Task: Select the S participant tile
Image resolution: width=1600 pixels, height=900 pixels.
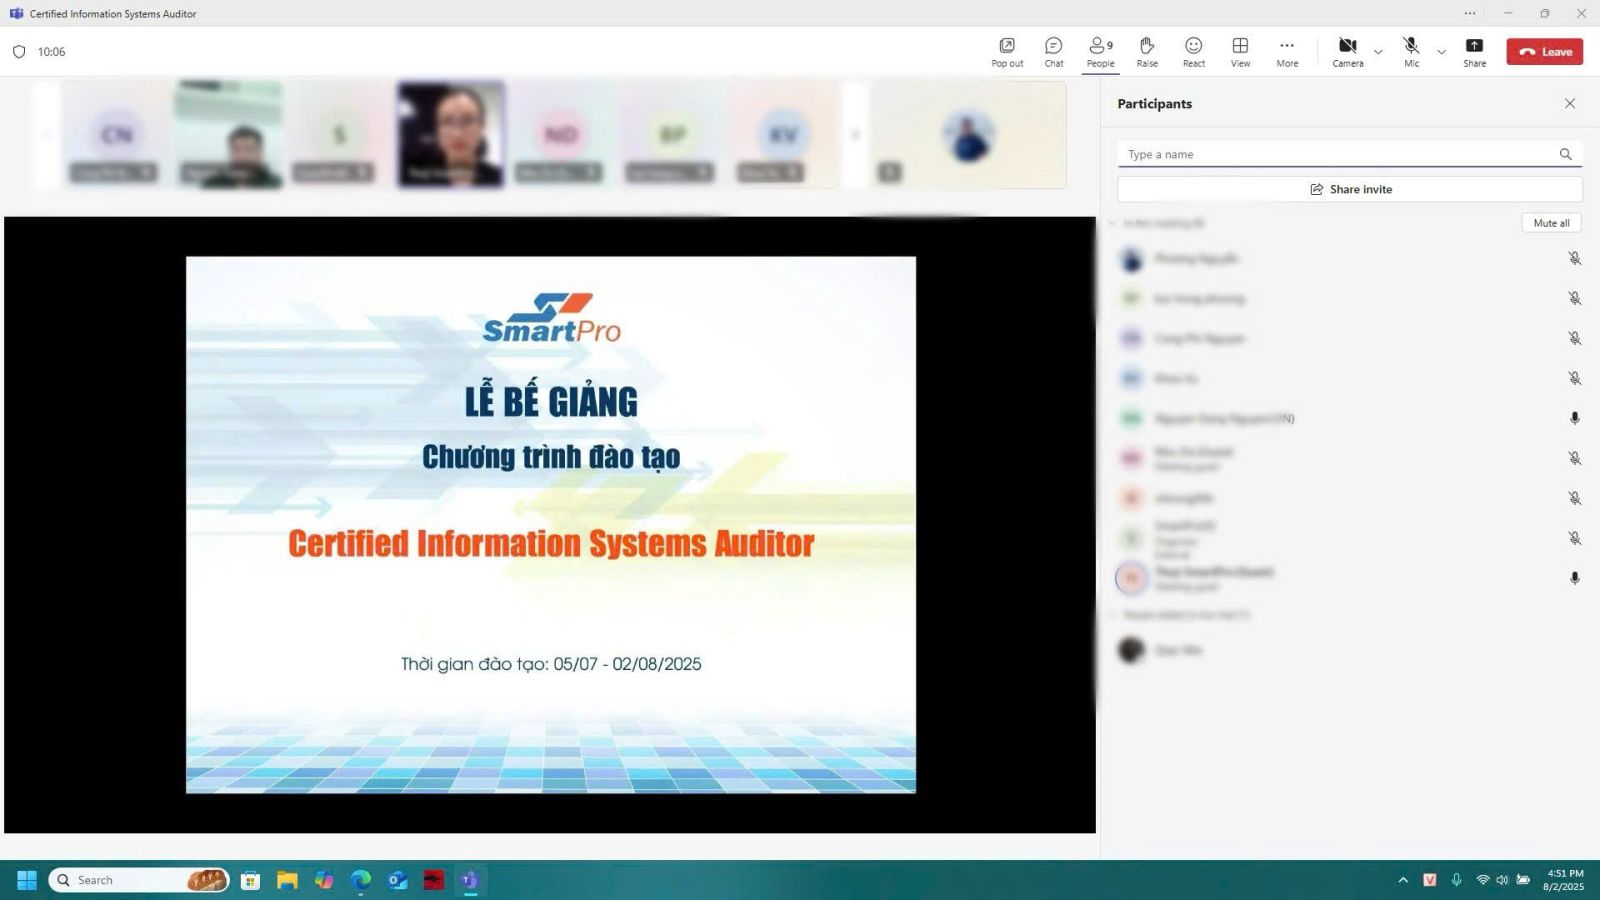Action: (339, 134)
